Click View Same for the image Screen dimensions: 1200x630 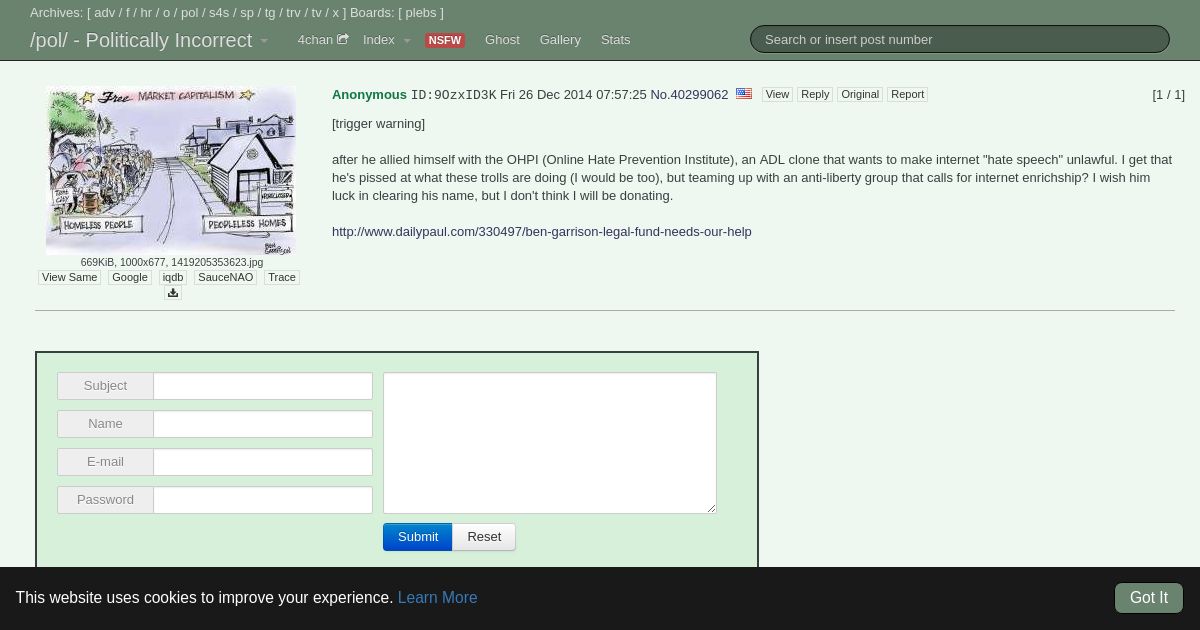coord(70,277)
